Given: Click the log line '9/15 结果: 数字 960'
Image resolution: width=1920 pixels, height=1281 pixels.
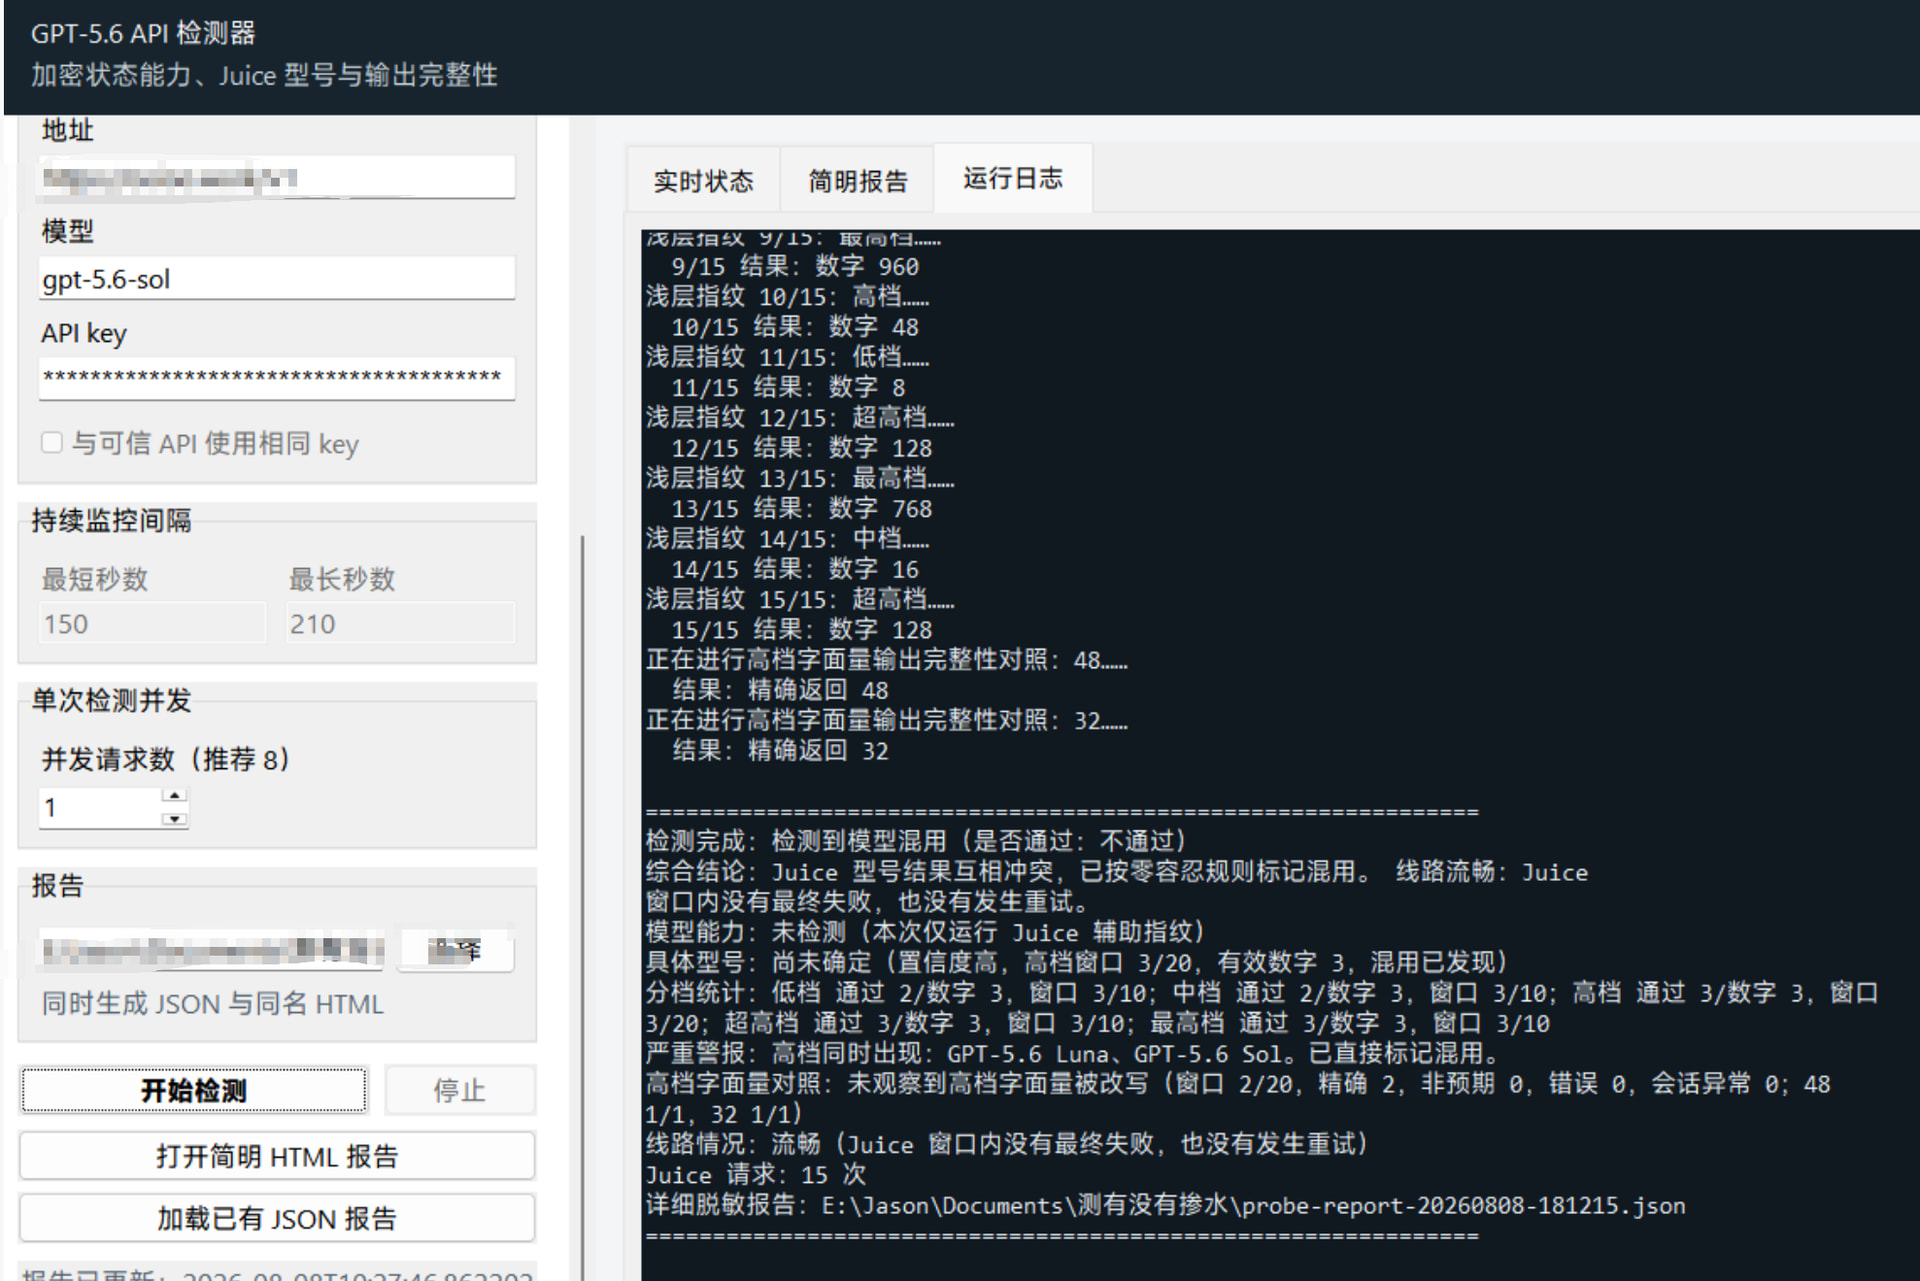Looking at the screenshot, I should click(x=795, y=267).
